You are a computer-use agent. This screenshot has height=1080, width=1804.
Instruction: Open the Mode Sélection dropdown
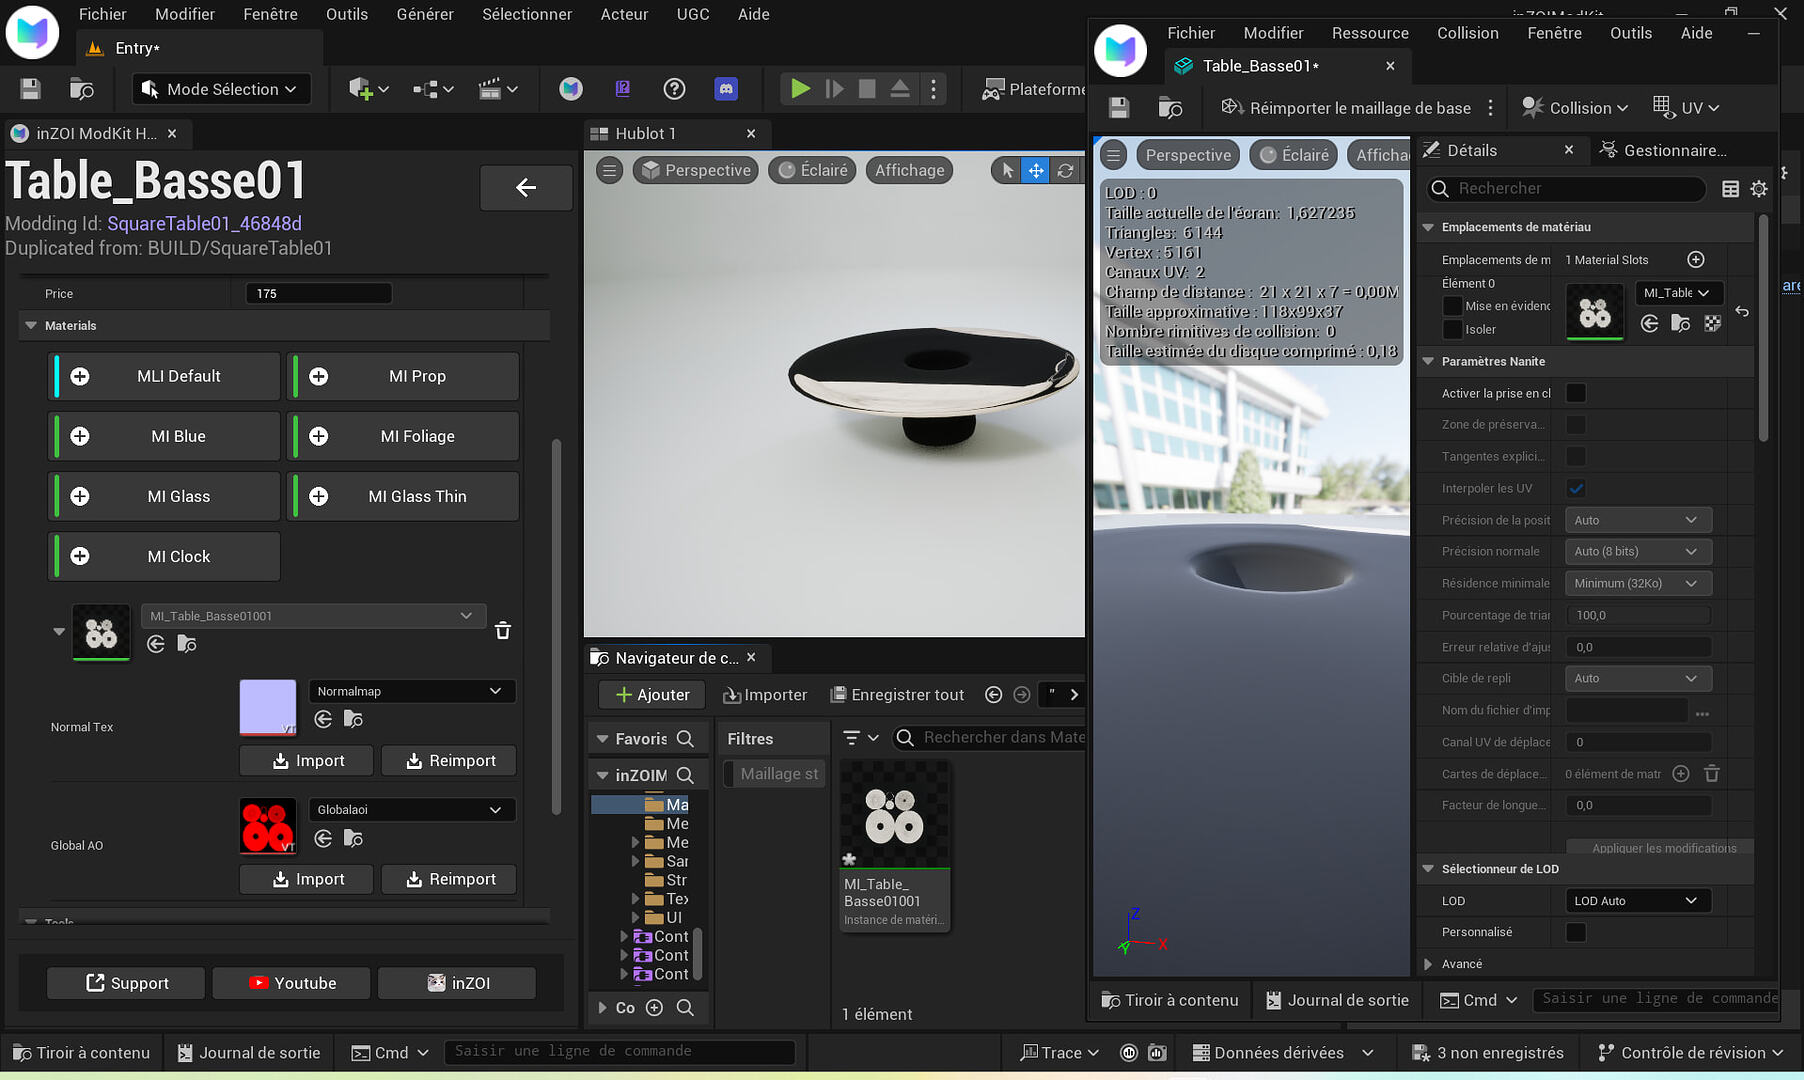221,89
